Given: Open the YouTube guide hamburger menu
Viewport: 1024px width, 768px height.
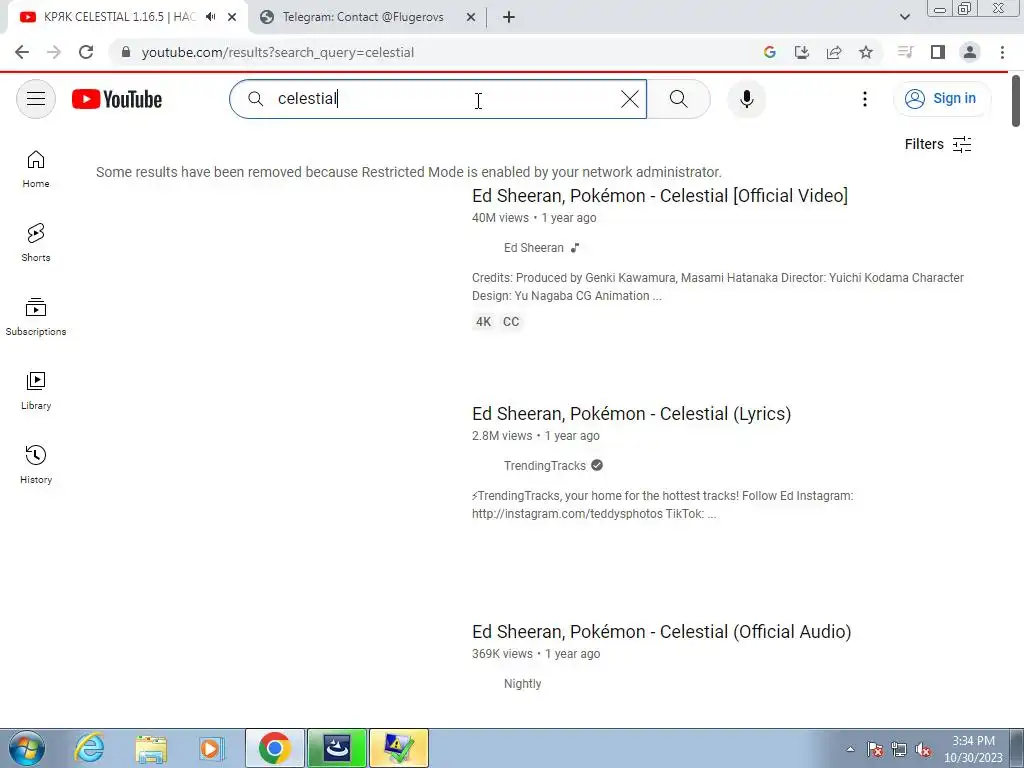Looking at the screenshot, I should tap(36, 99).
